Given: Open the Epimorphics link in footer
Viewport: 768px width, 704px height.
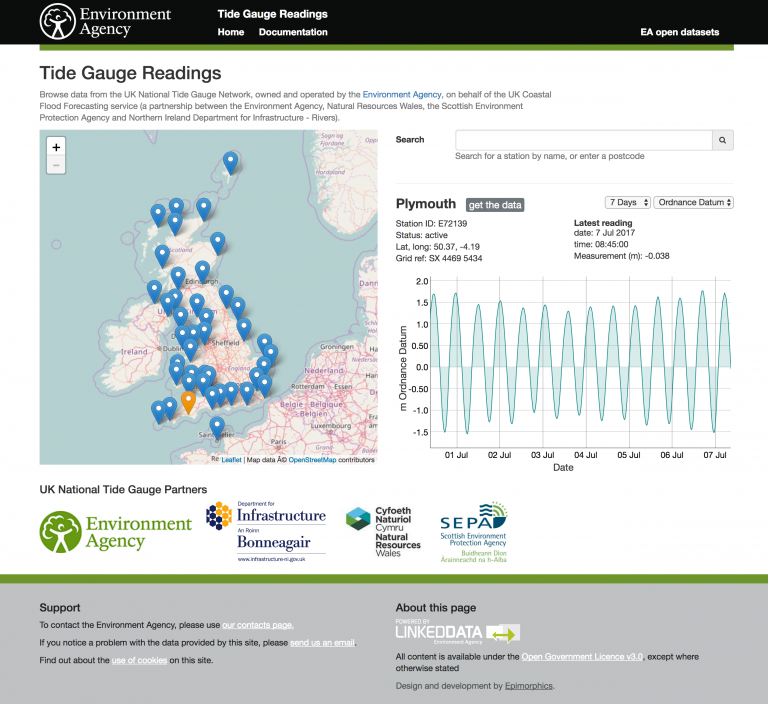Looking at the screenshot, I should click(x=527, y=686).
